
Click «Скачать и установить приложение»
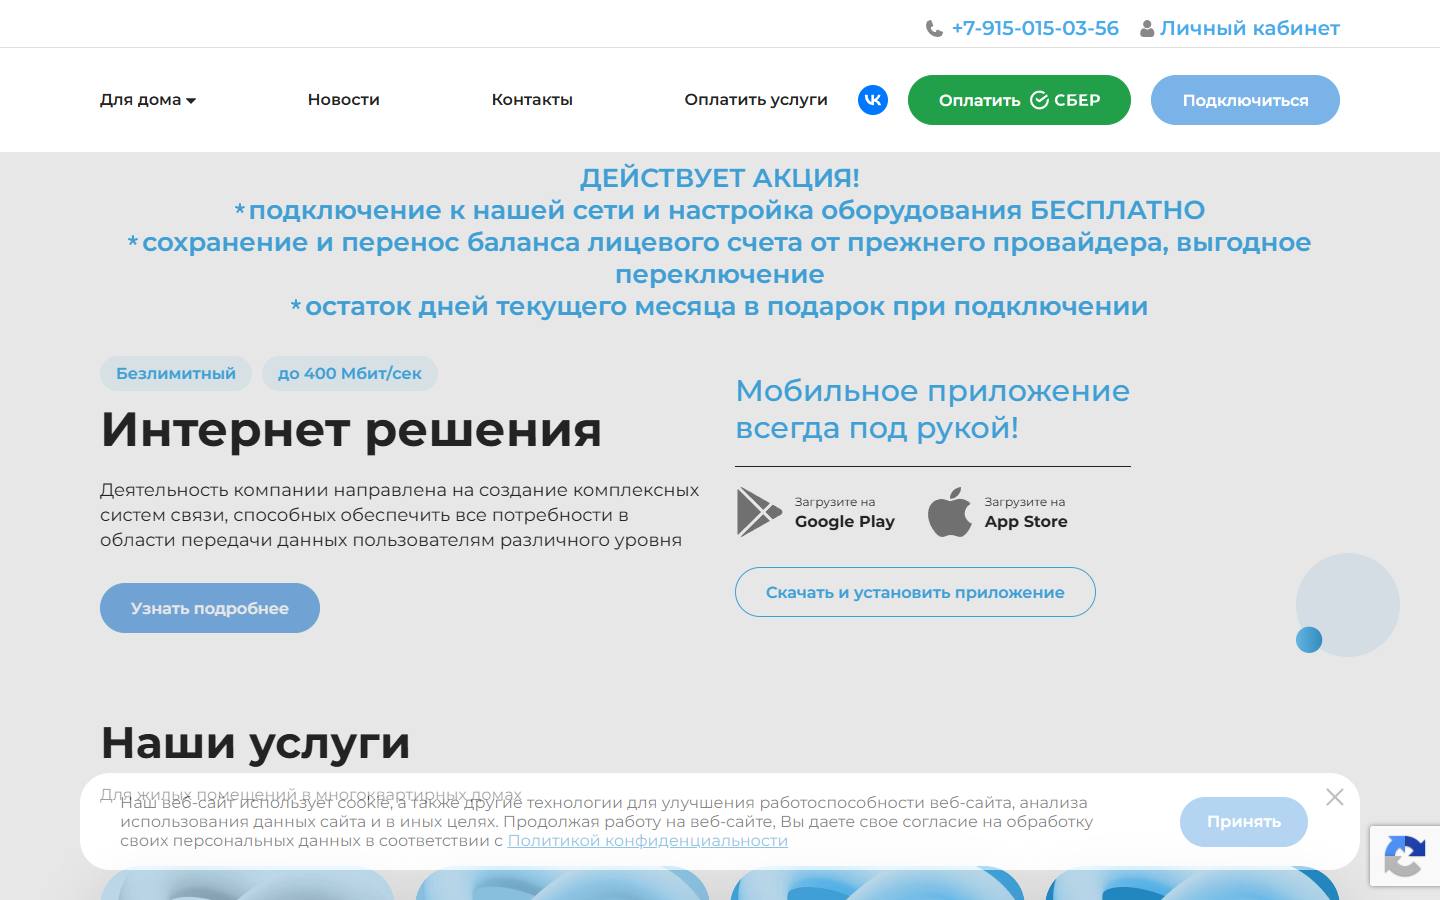coord(915,592)
